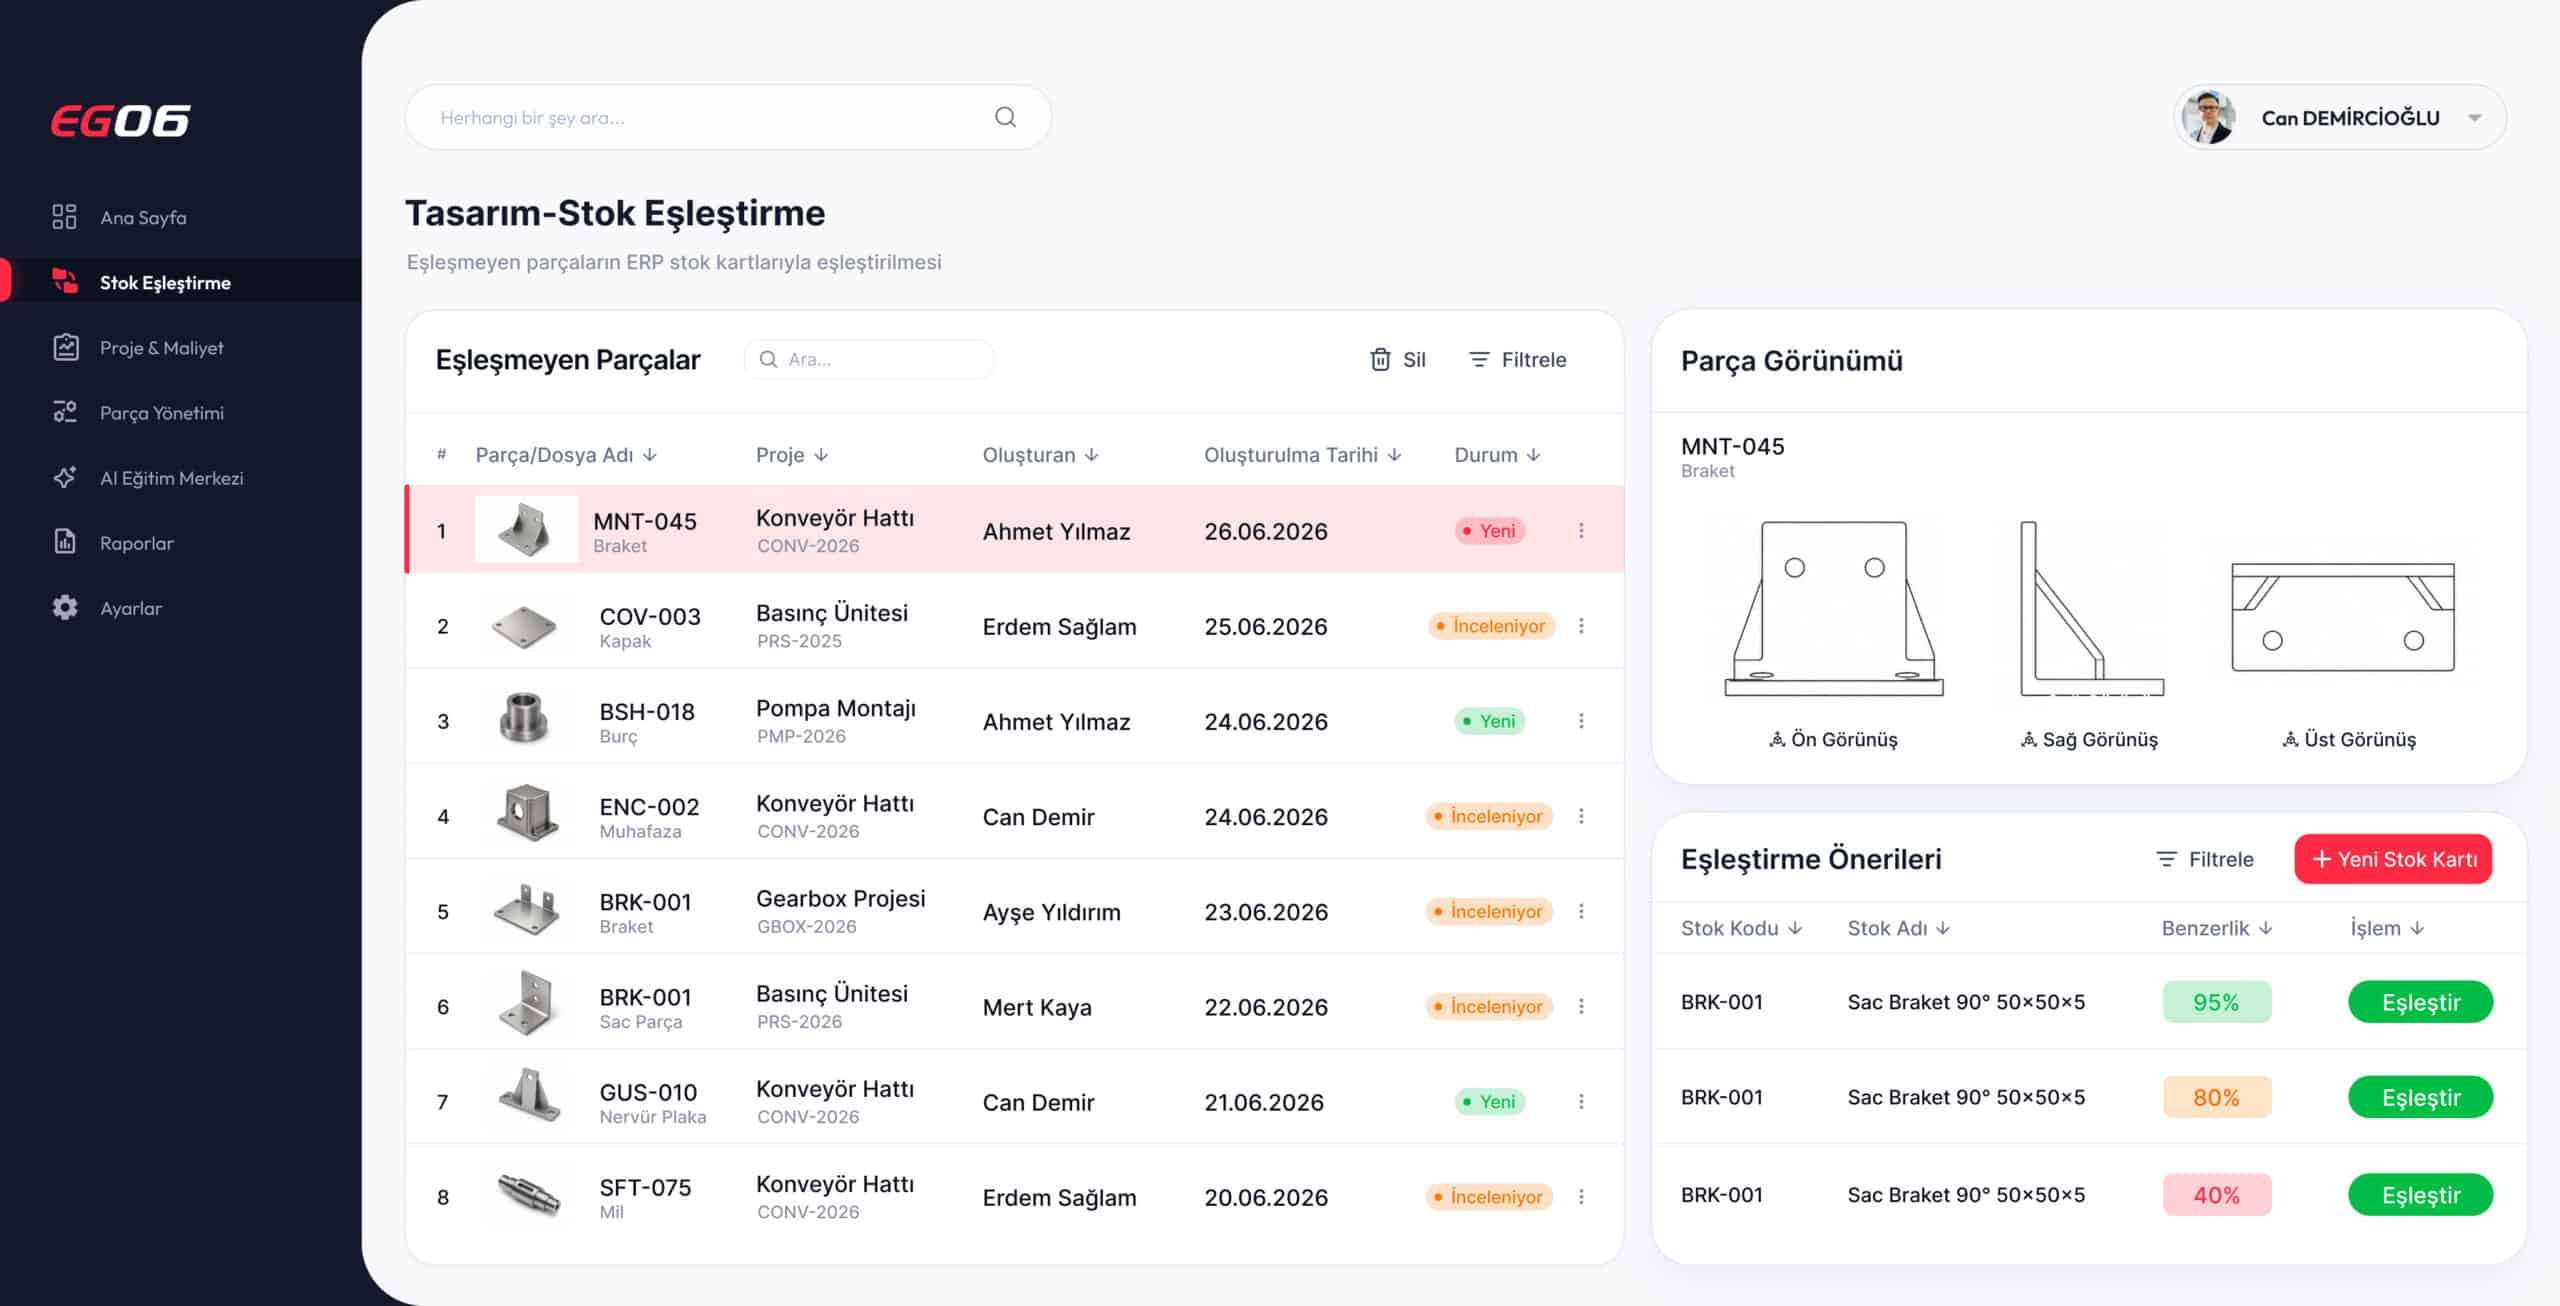Open the Raporlar report icon
This screenshot has height=1306, width=2560.
click(x=65, y=542)
